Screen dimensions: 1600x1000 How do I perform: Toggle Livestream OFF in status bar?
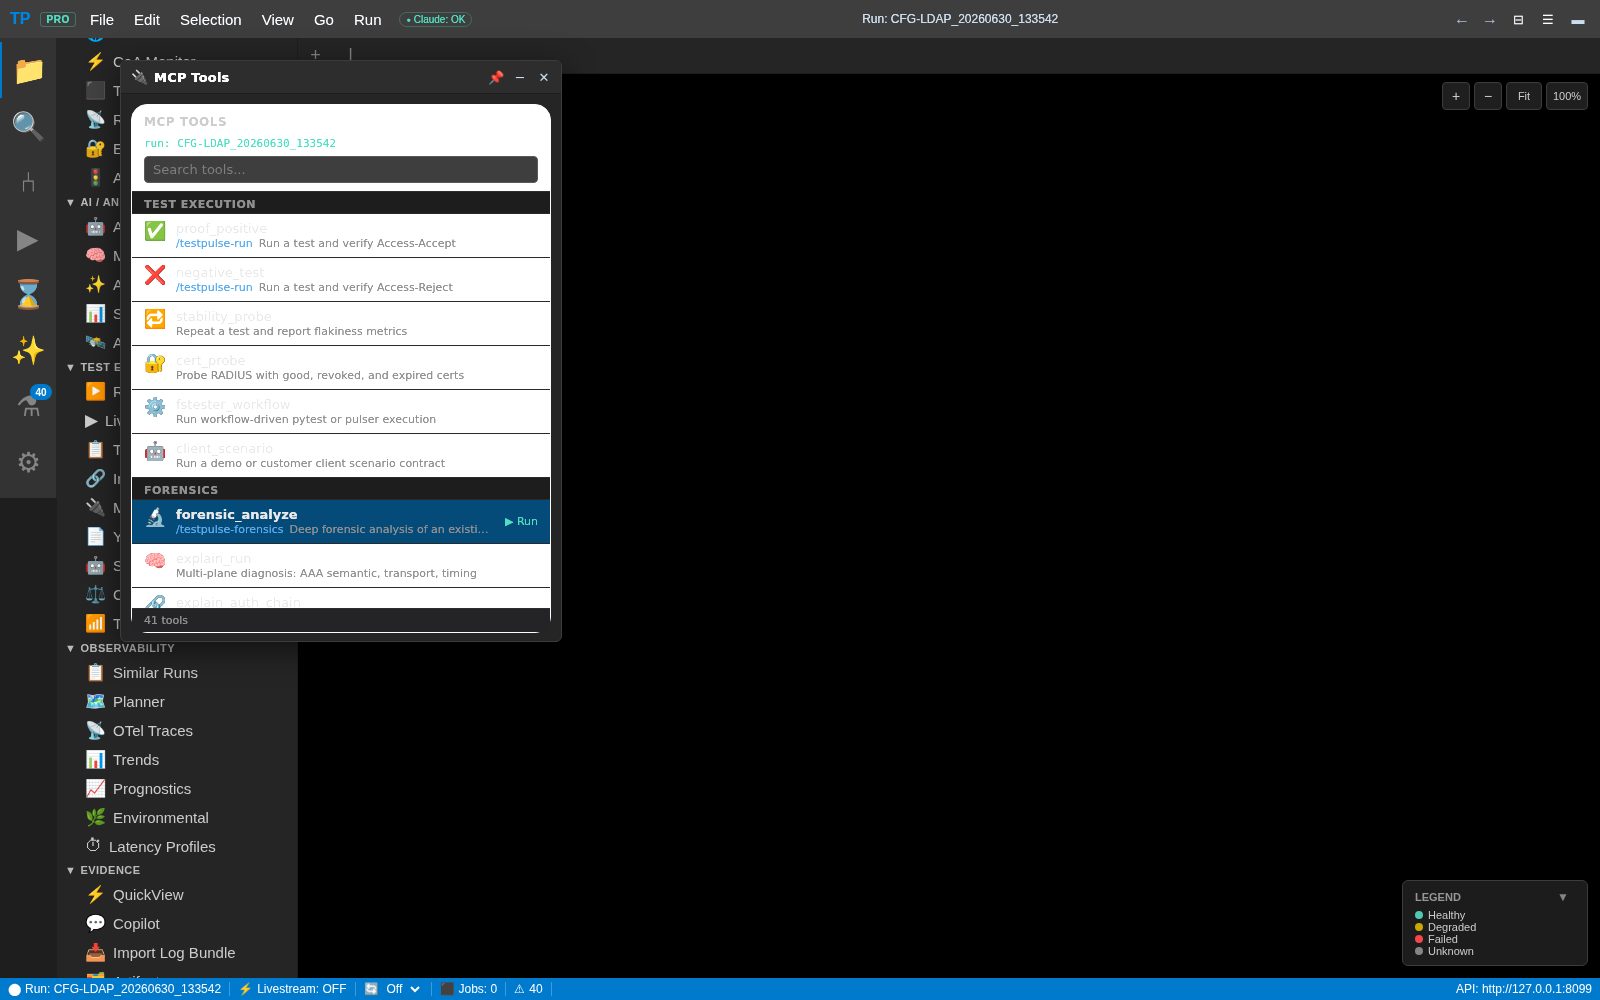(x=292, y=989)
